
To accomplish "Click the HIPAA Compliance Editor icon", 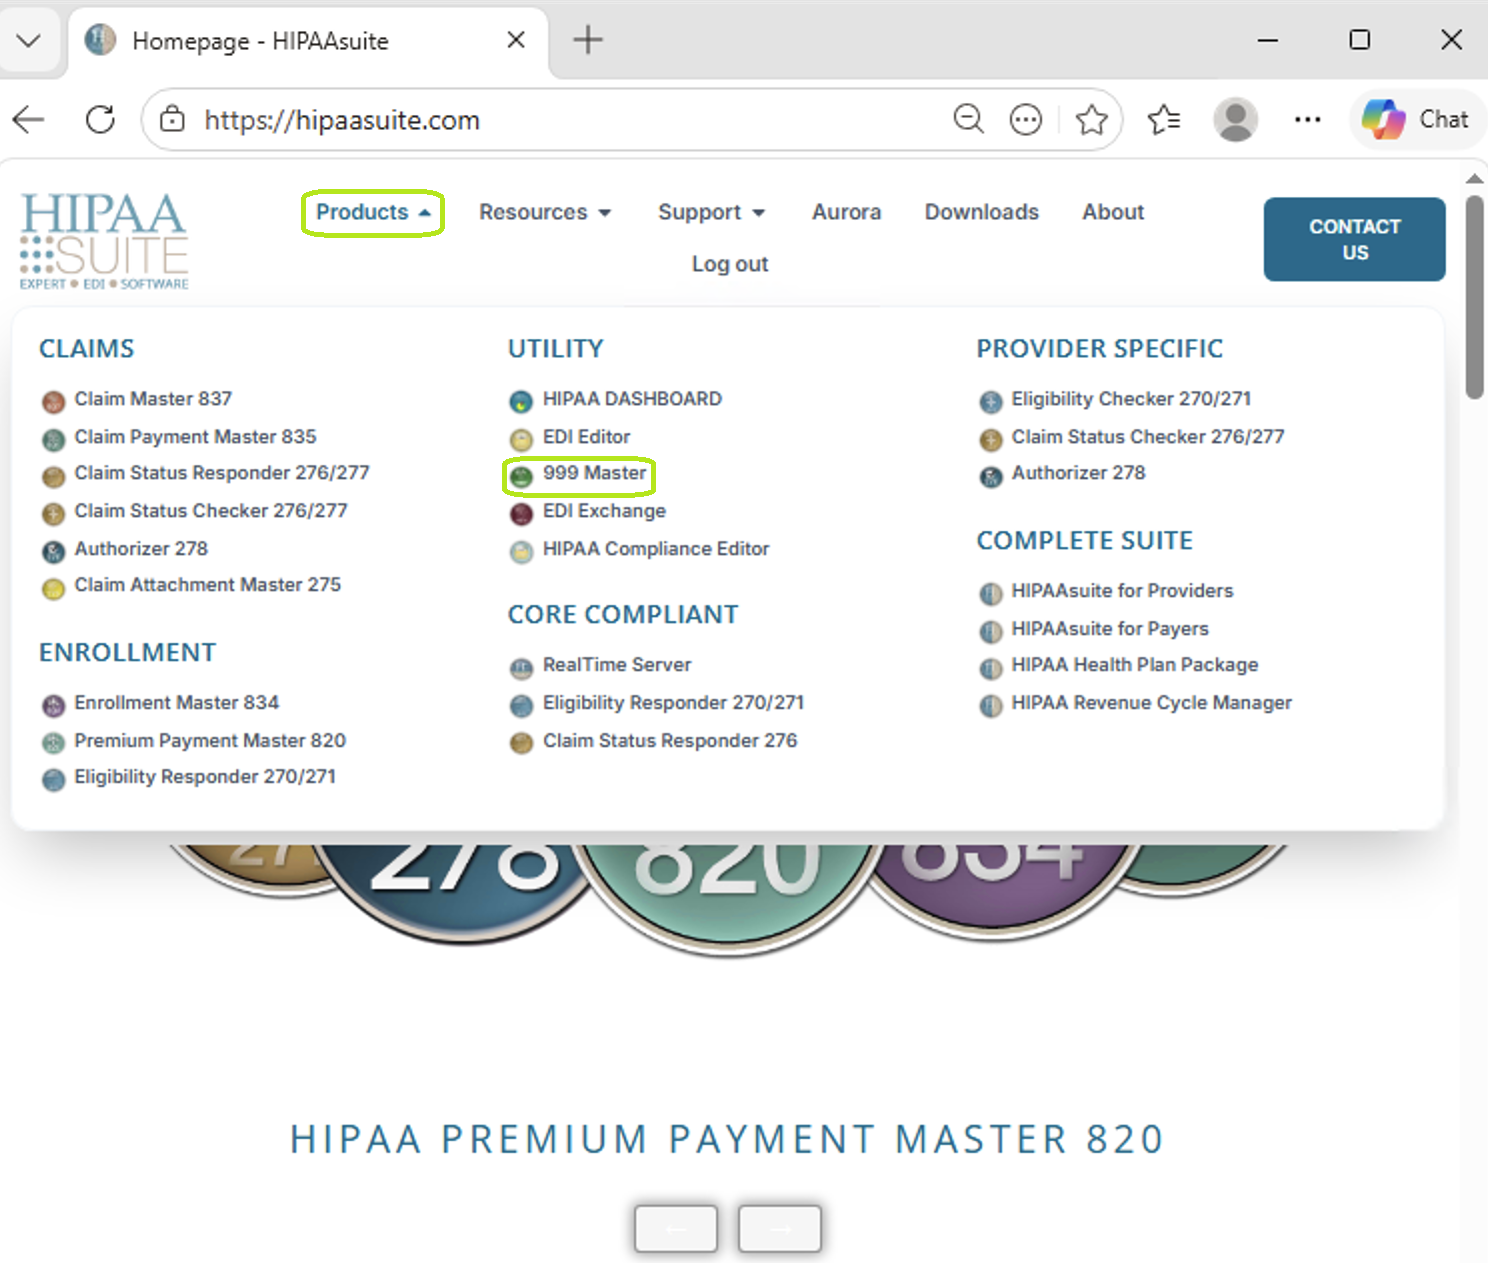I will [521, 552].
